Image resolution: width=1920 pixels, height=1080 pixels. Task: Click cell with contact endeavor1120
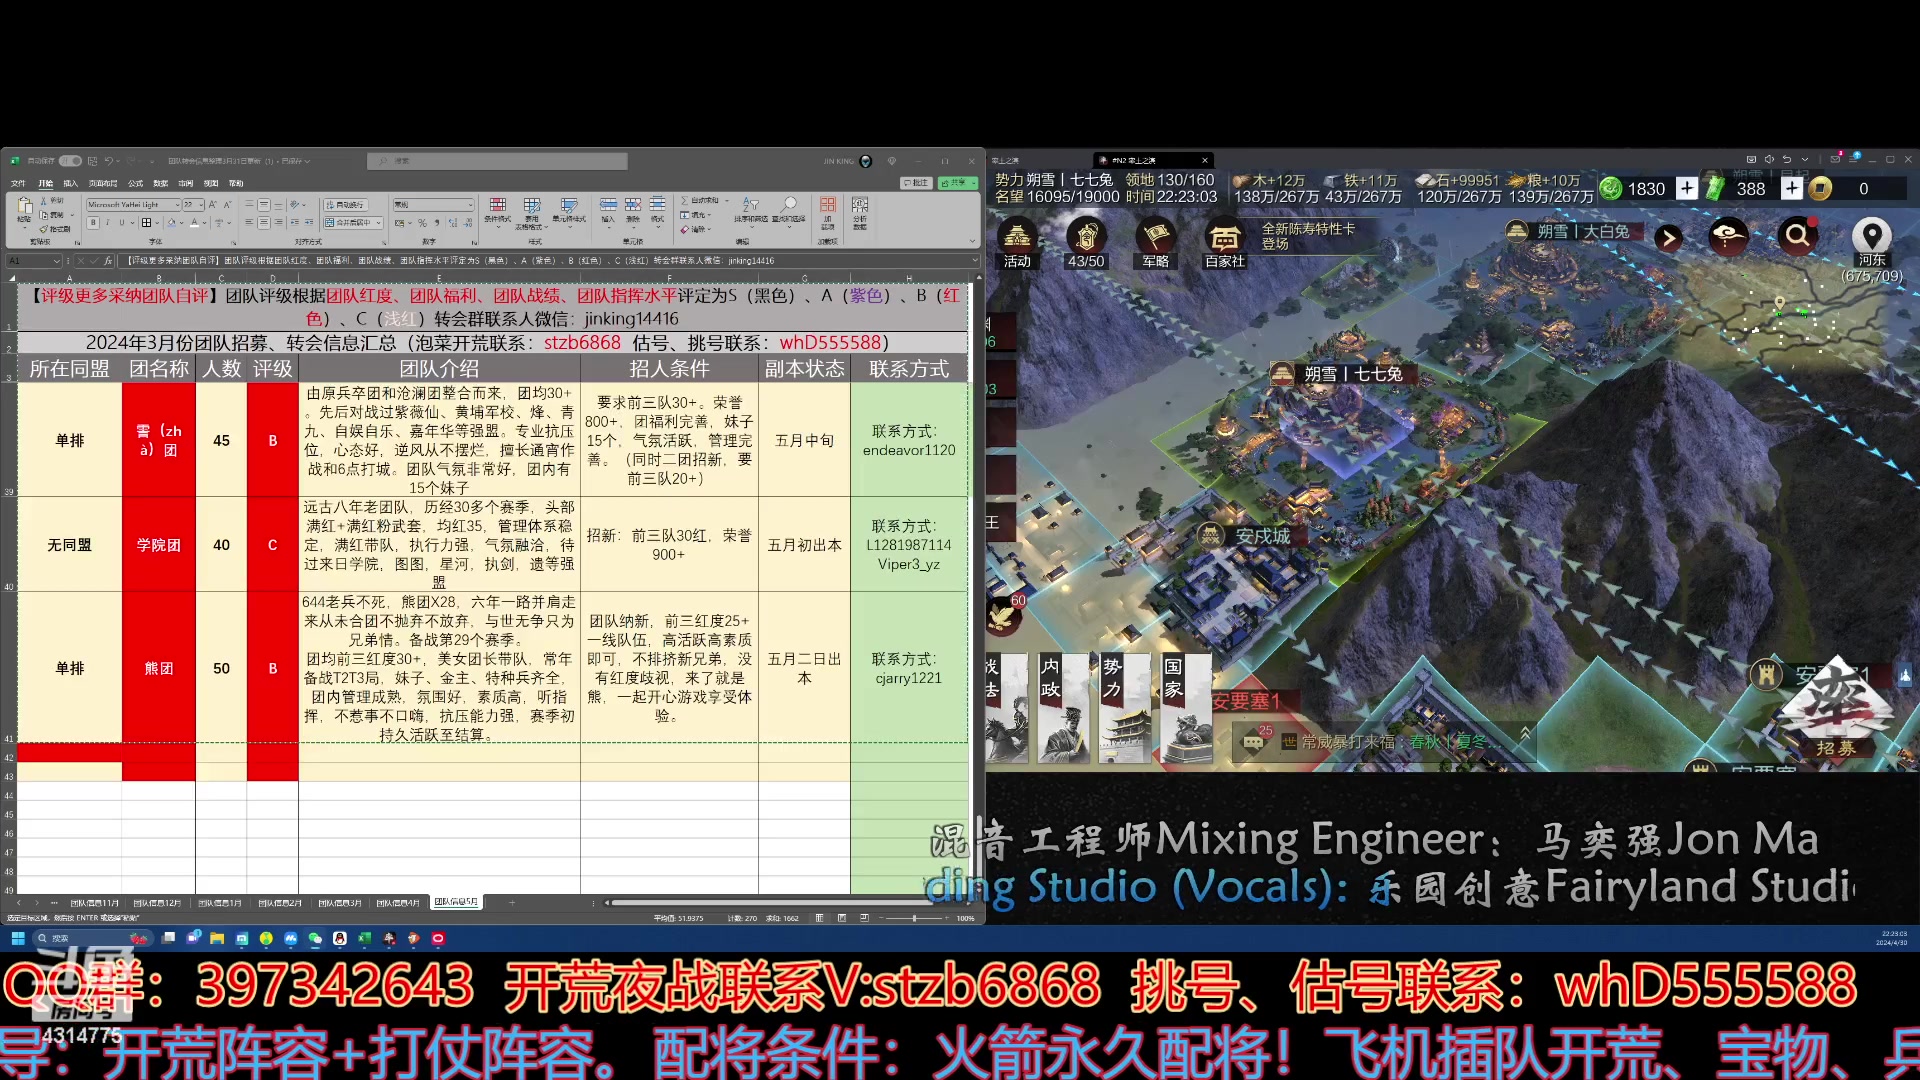908,440
